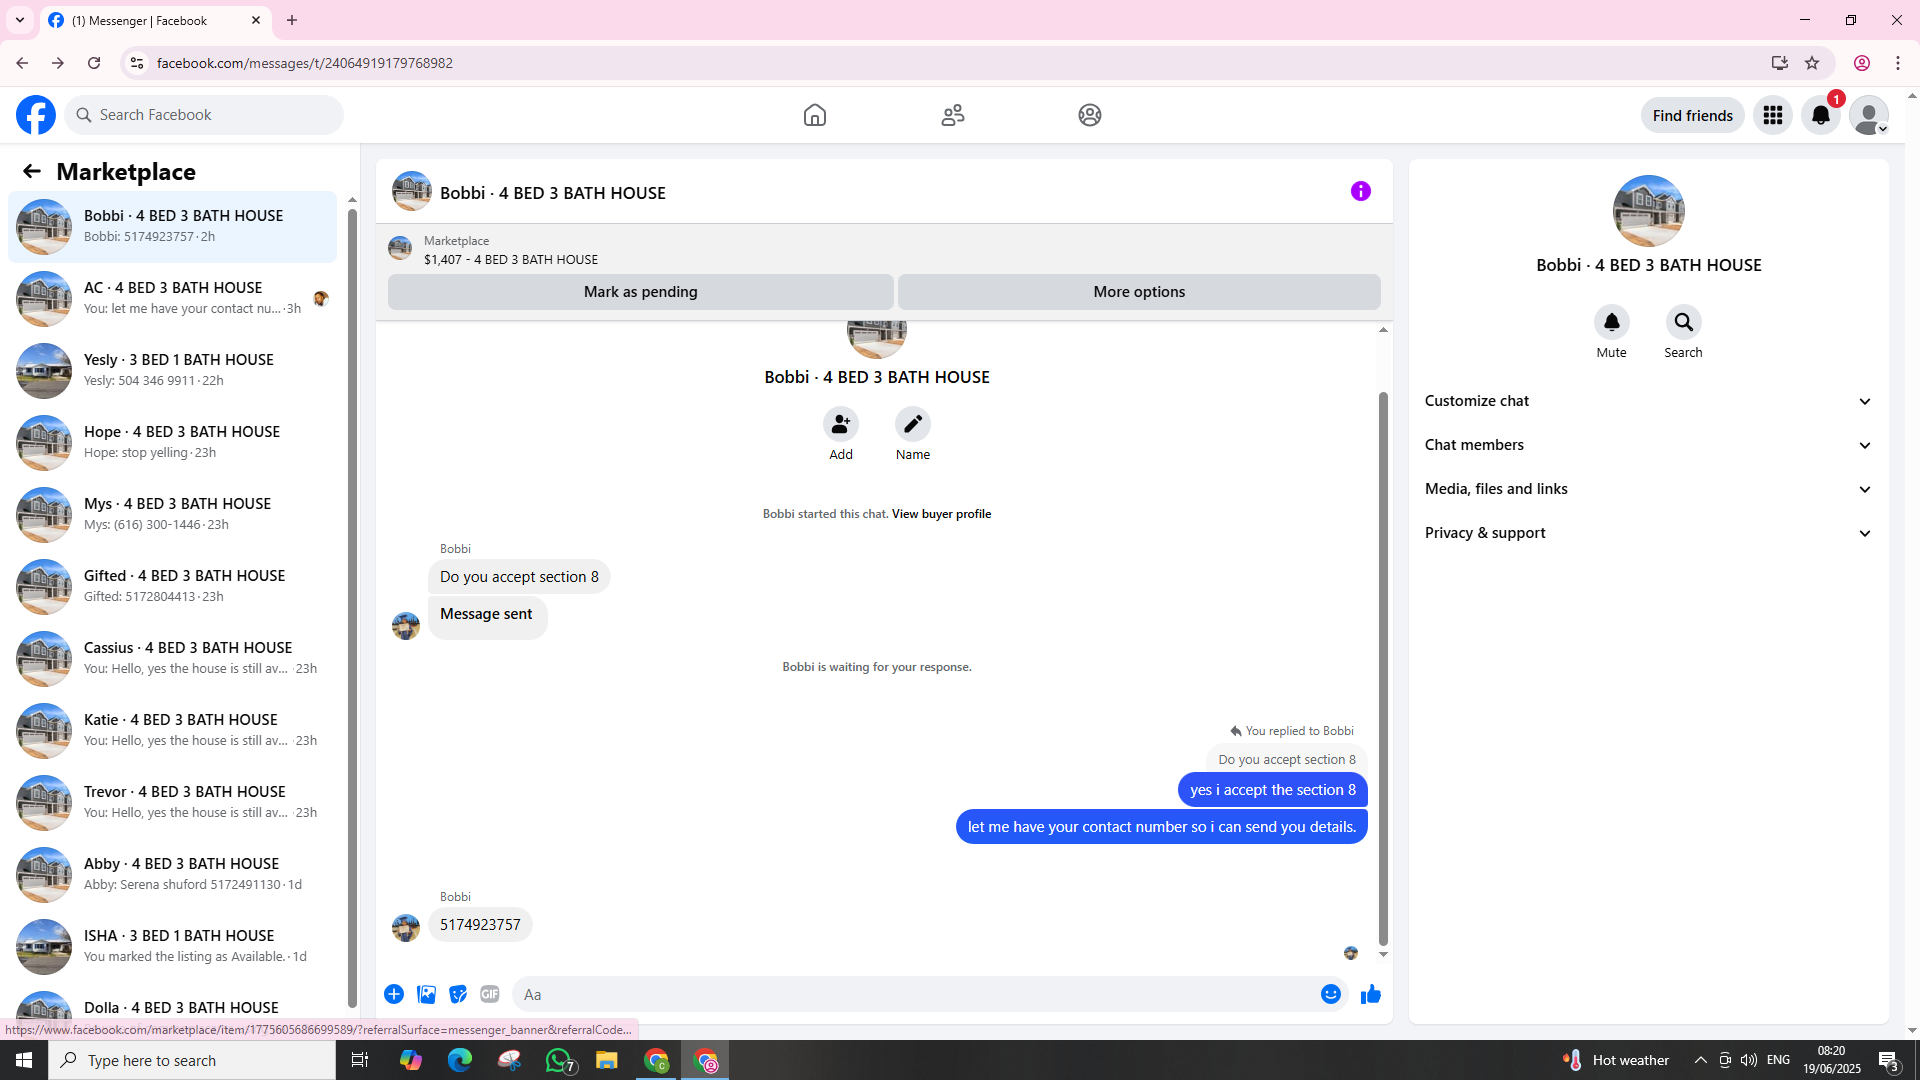This screenshot has height=1080, width=1920.
Task: Click the Find friends button
Action: 1693,115
